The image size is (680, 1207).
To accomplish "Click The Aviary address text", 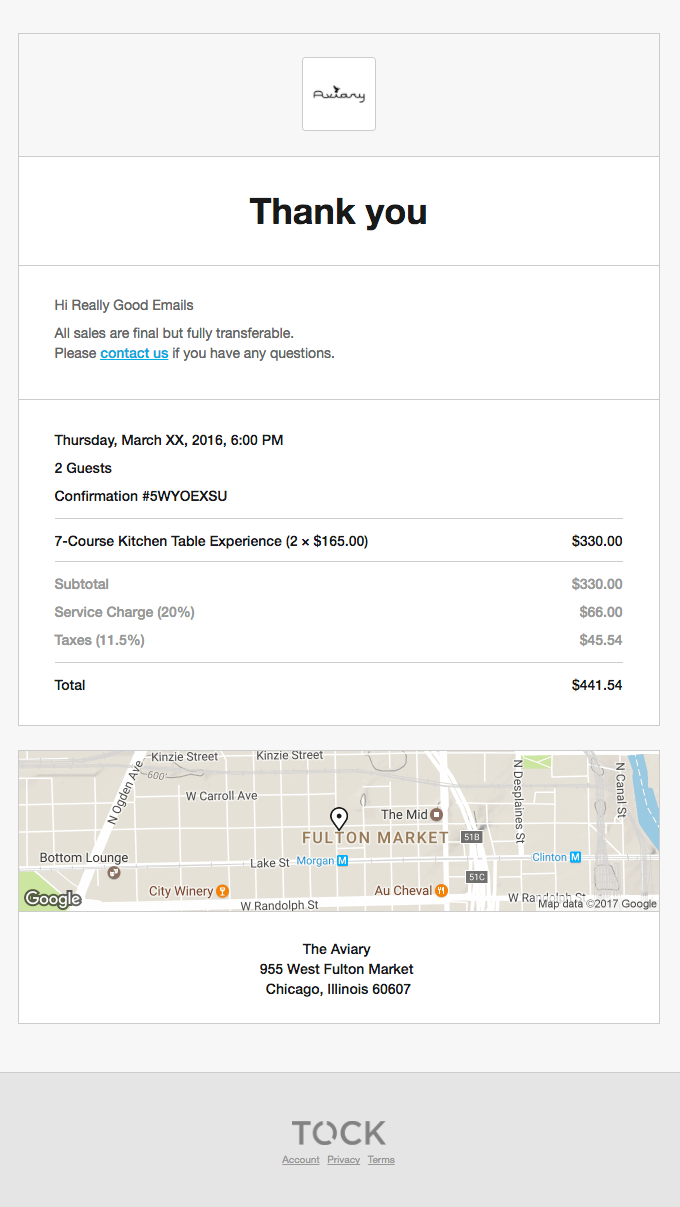I will (338, 968).
